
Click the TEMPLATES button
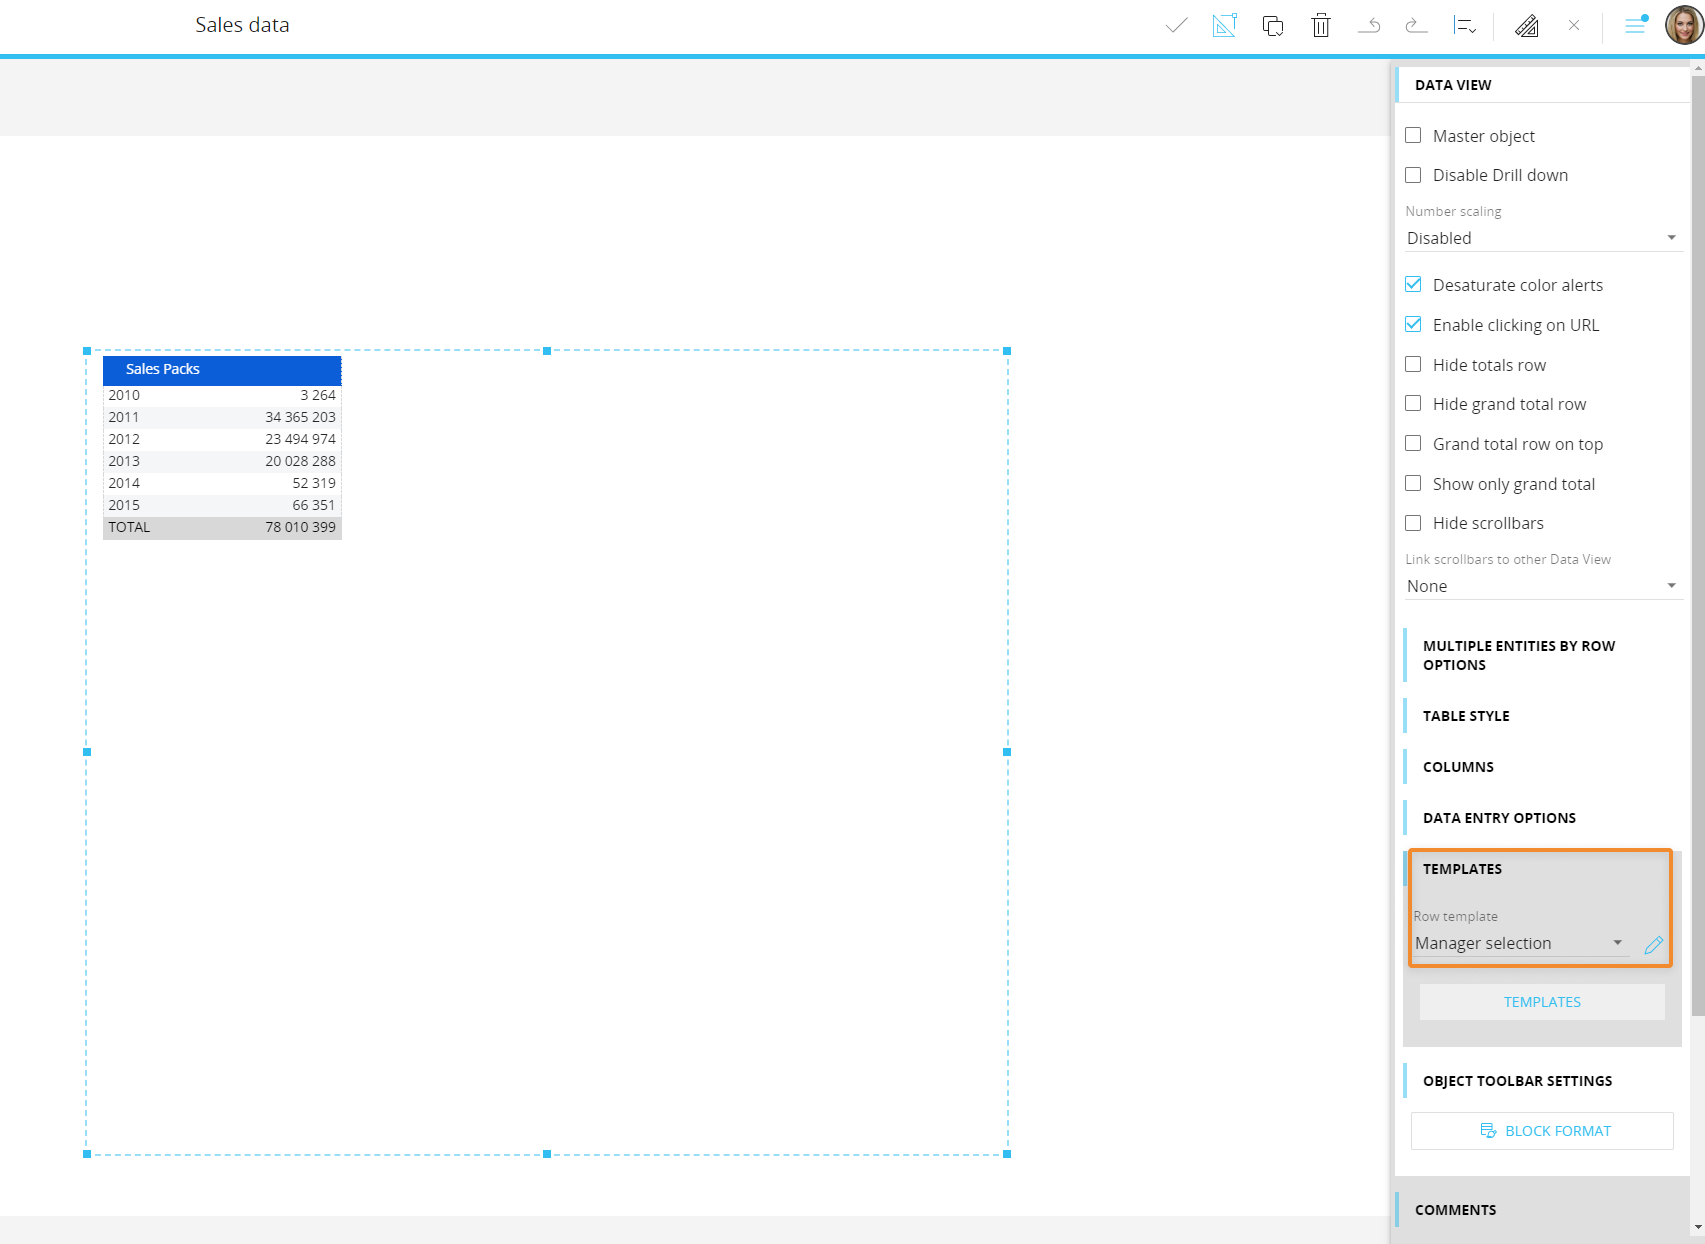point(1542,1002)
